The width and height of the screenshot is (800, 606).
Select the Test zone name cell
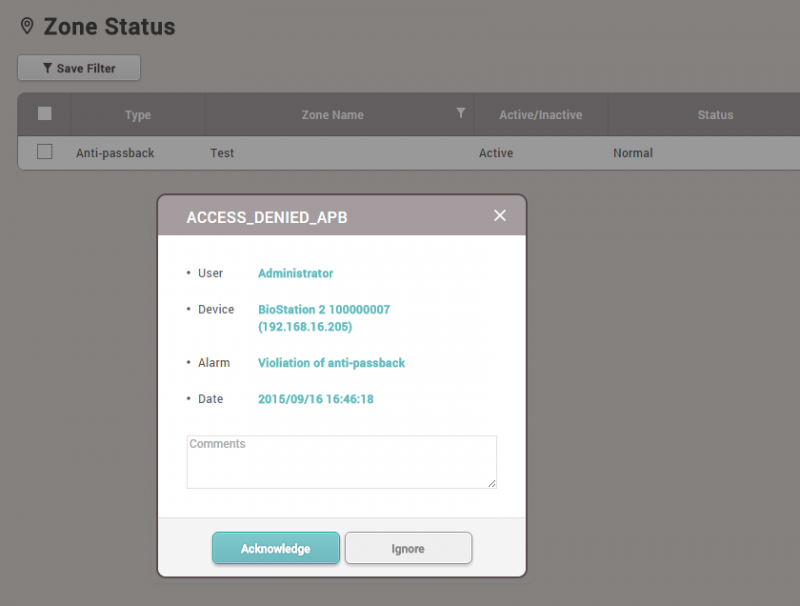[x=222, y=153]
